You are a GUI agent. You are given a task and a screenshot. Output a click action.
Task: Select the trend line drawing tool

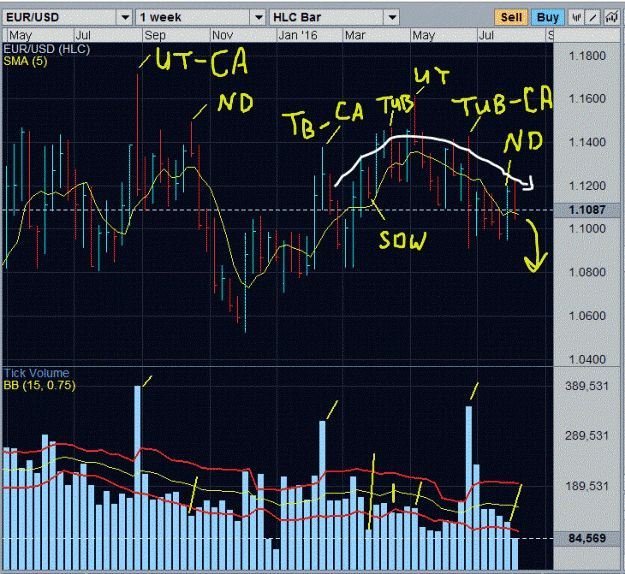click(x=594, y=18)
